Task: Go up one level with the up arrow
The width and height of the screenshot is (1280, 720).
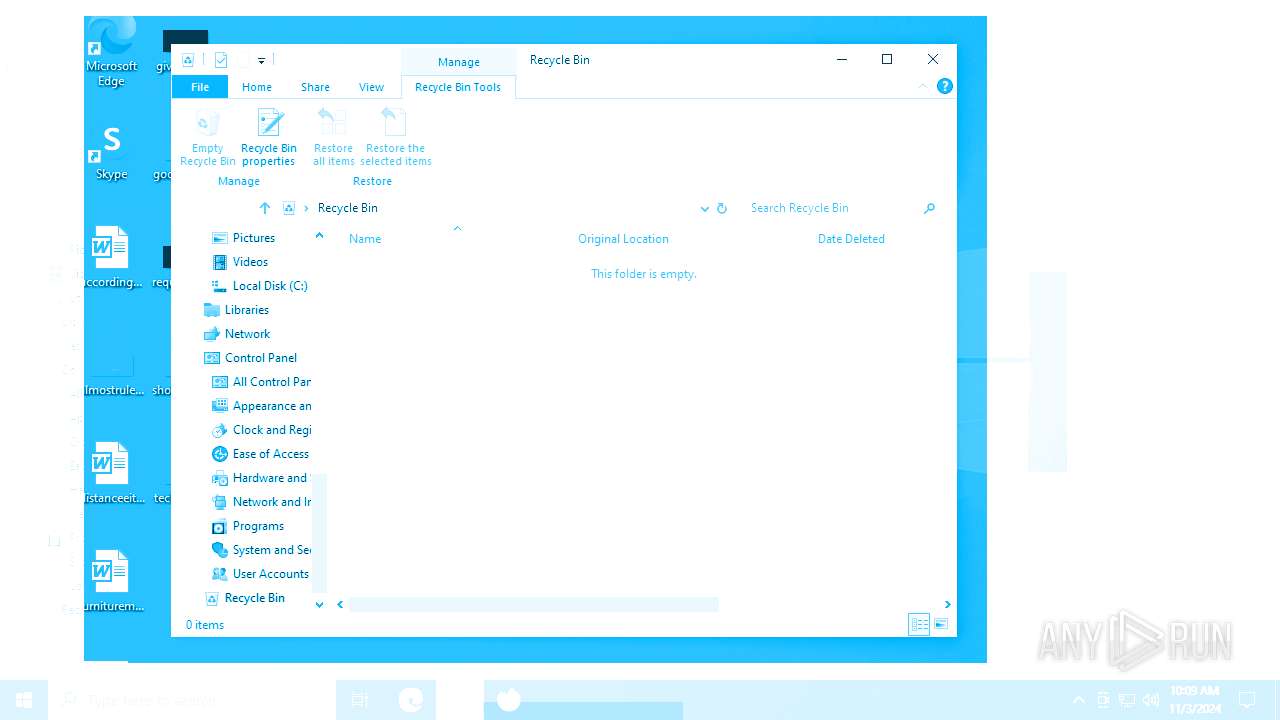Action: click(265, 208)
